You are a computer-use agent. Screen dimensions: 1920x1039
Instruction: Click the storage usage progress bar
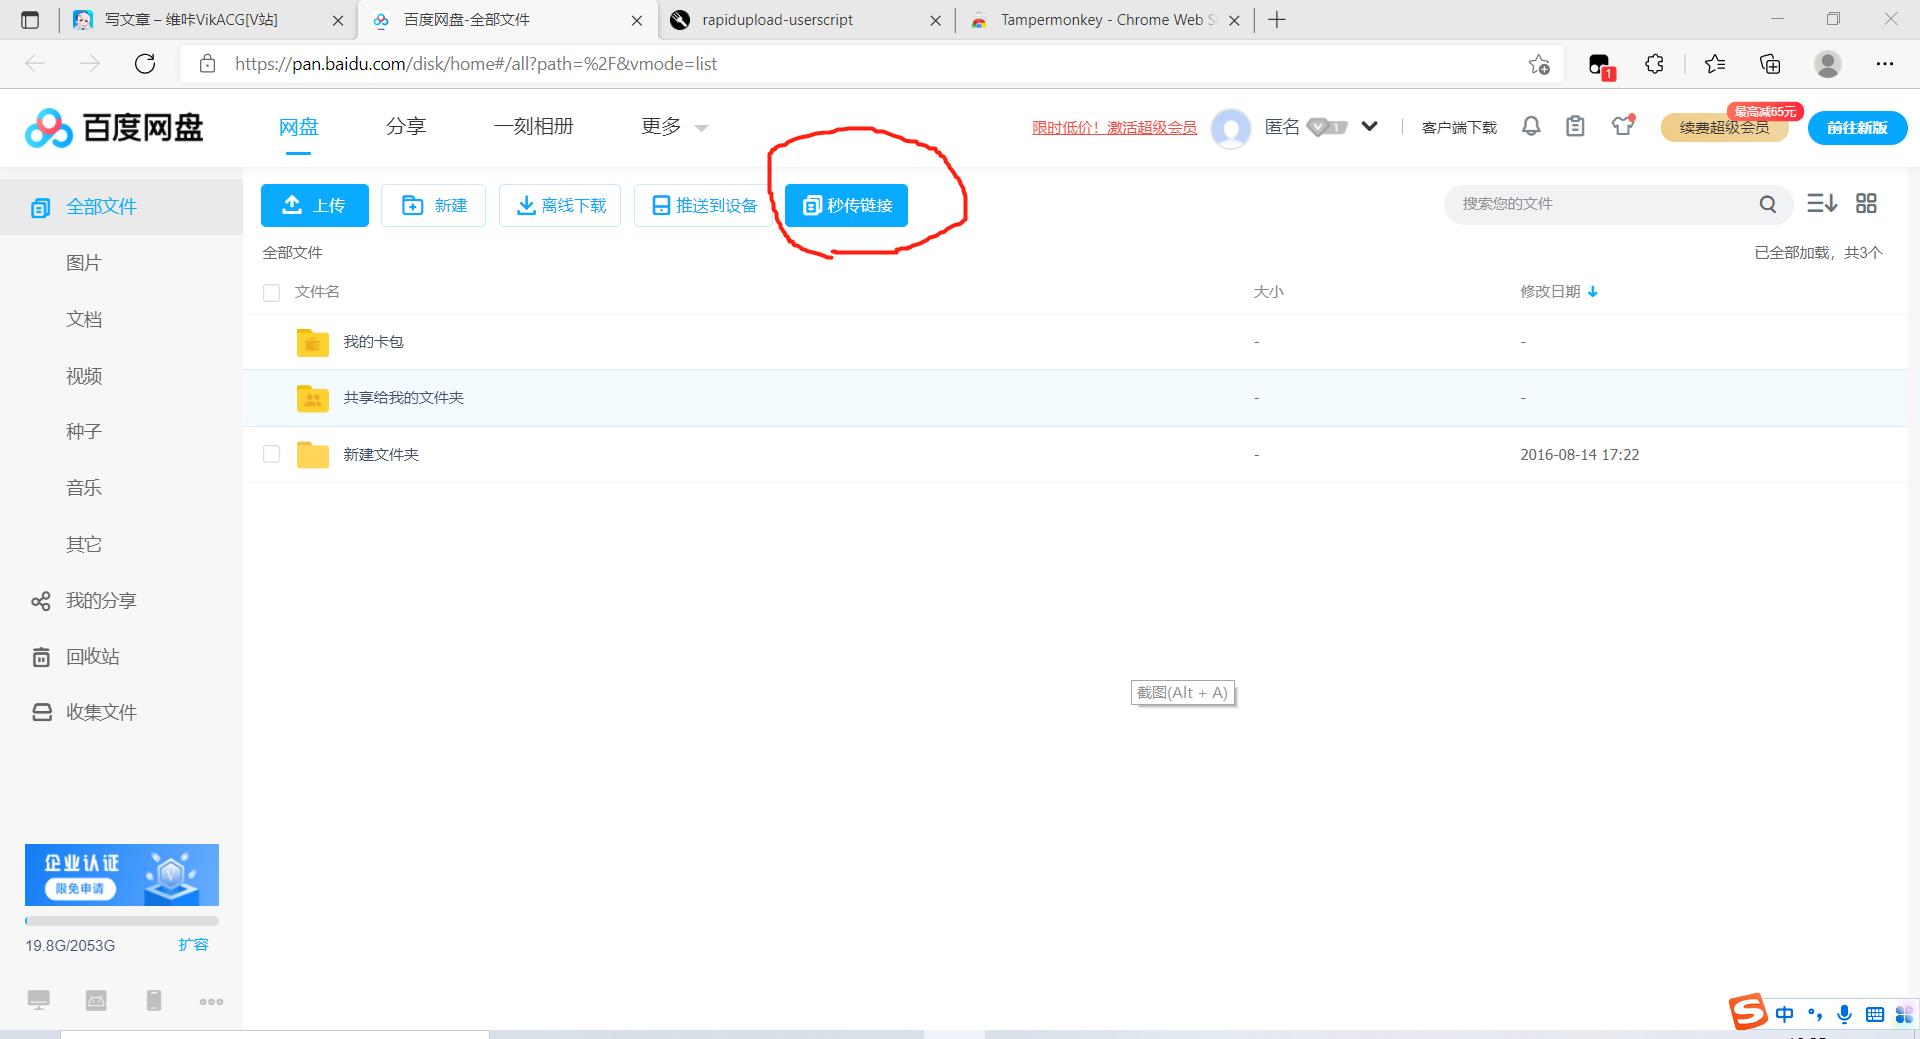click(121, 921)
